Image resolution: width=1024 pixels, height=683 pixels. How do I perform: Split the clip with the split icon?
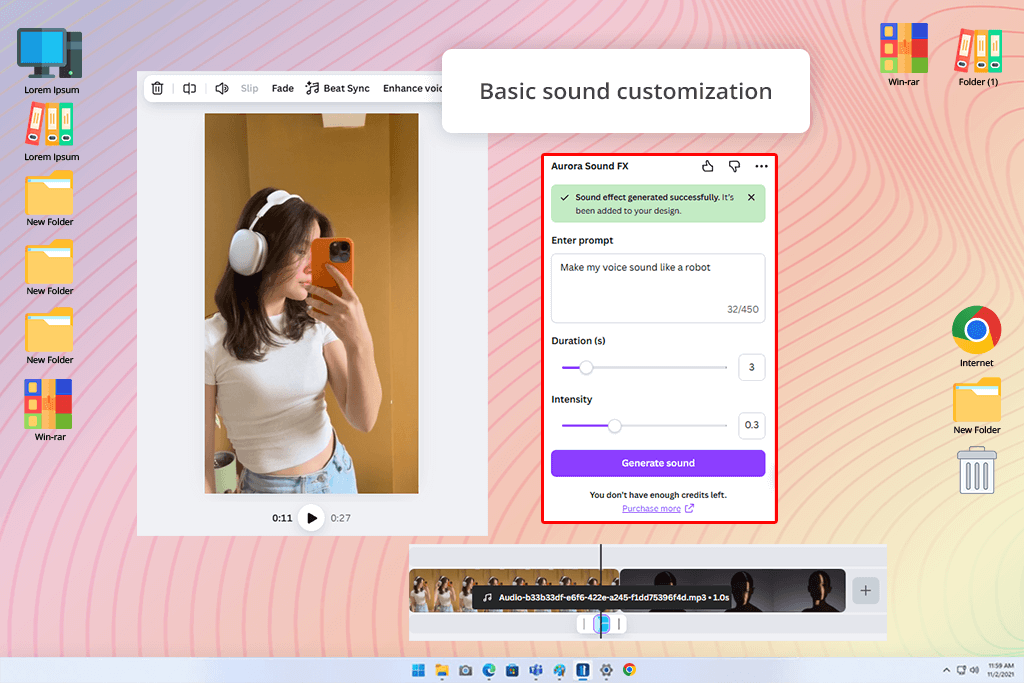[189, 88]
